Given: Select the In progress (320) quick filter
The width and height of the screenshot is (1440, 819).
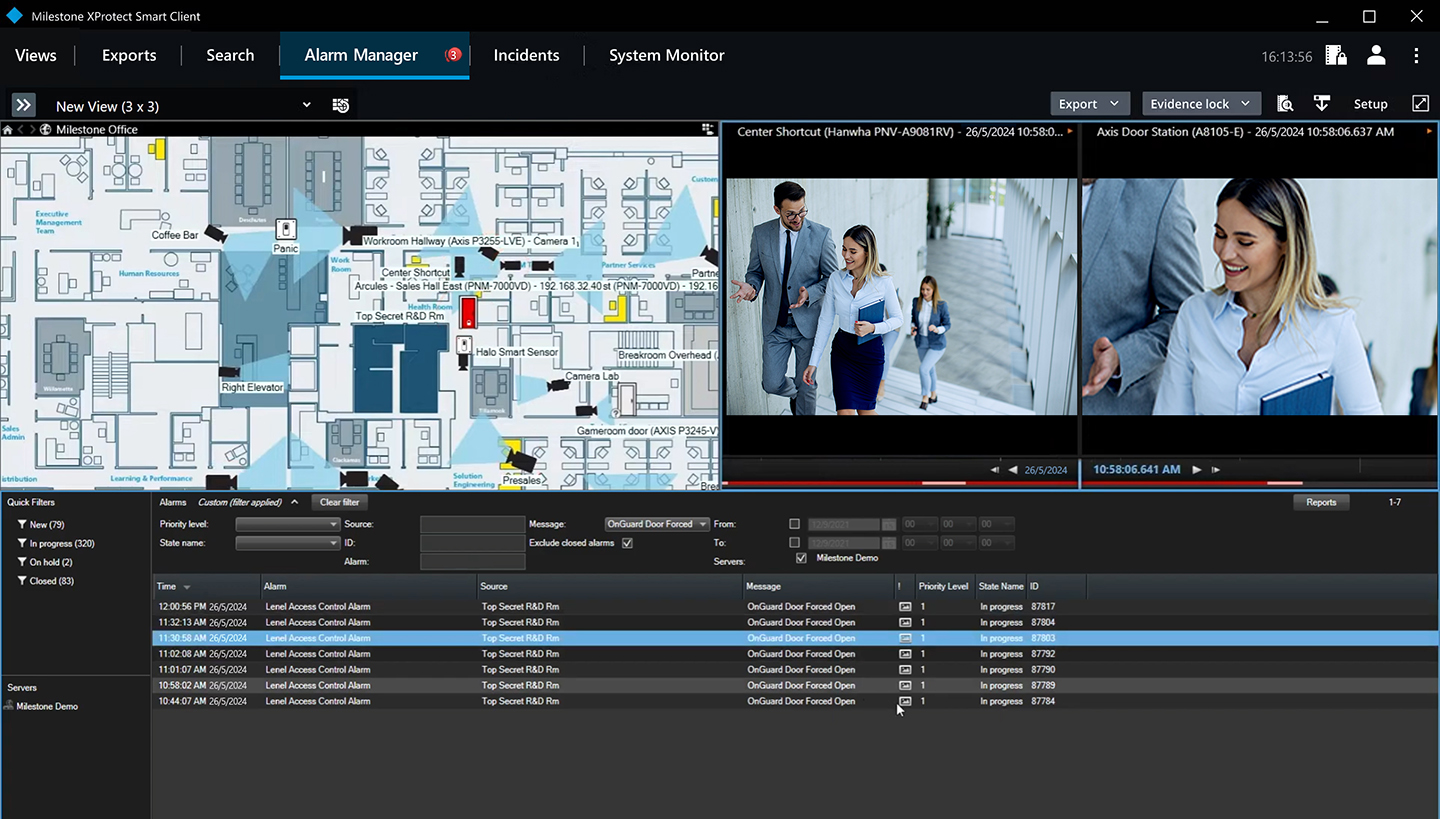Looking at the screenshot, I should pos(62,543).
